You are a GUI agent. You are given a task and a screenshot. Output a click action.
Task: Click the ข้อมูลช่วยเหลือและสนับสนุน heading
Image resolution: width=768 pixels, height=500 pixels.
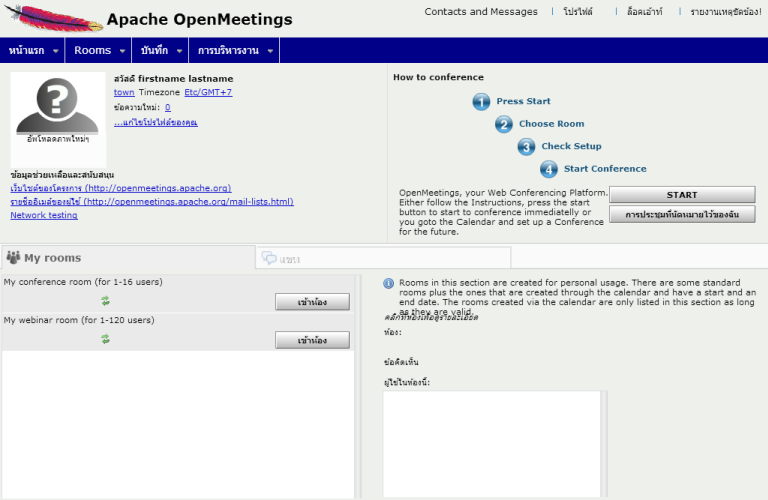click(62, 175)
